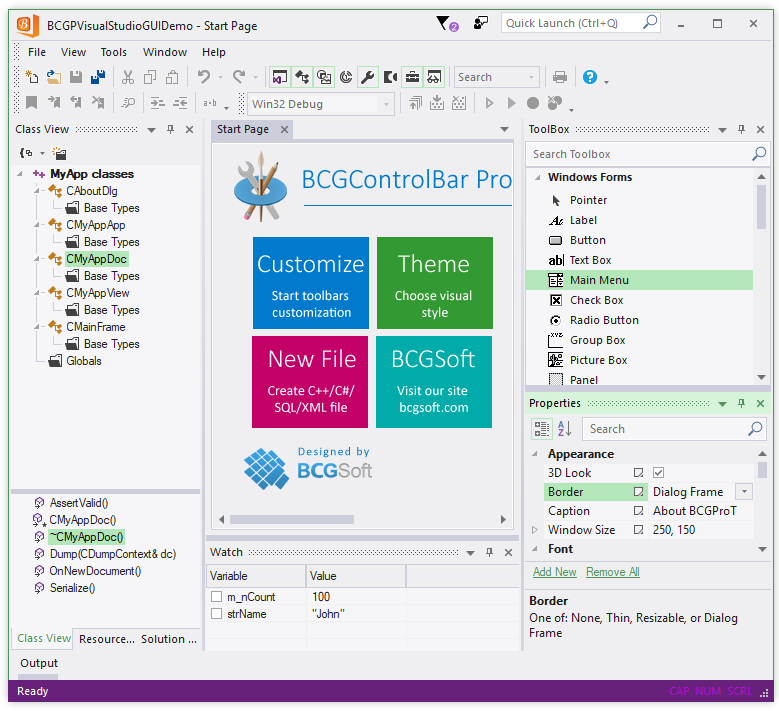Click the breakpoint circle icon
779x711 pixels.
[533, 103]
